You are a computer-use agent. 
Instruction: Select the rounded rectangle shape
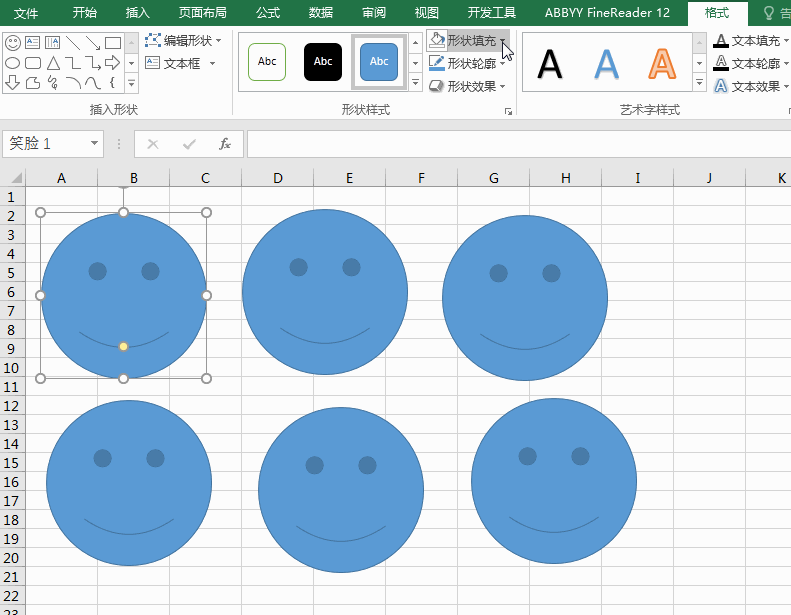pyautogui.click(x=33, y=63)
